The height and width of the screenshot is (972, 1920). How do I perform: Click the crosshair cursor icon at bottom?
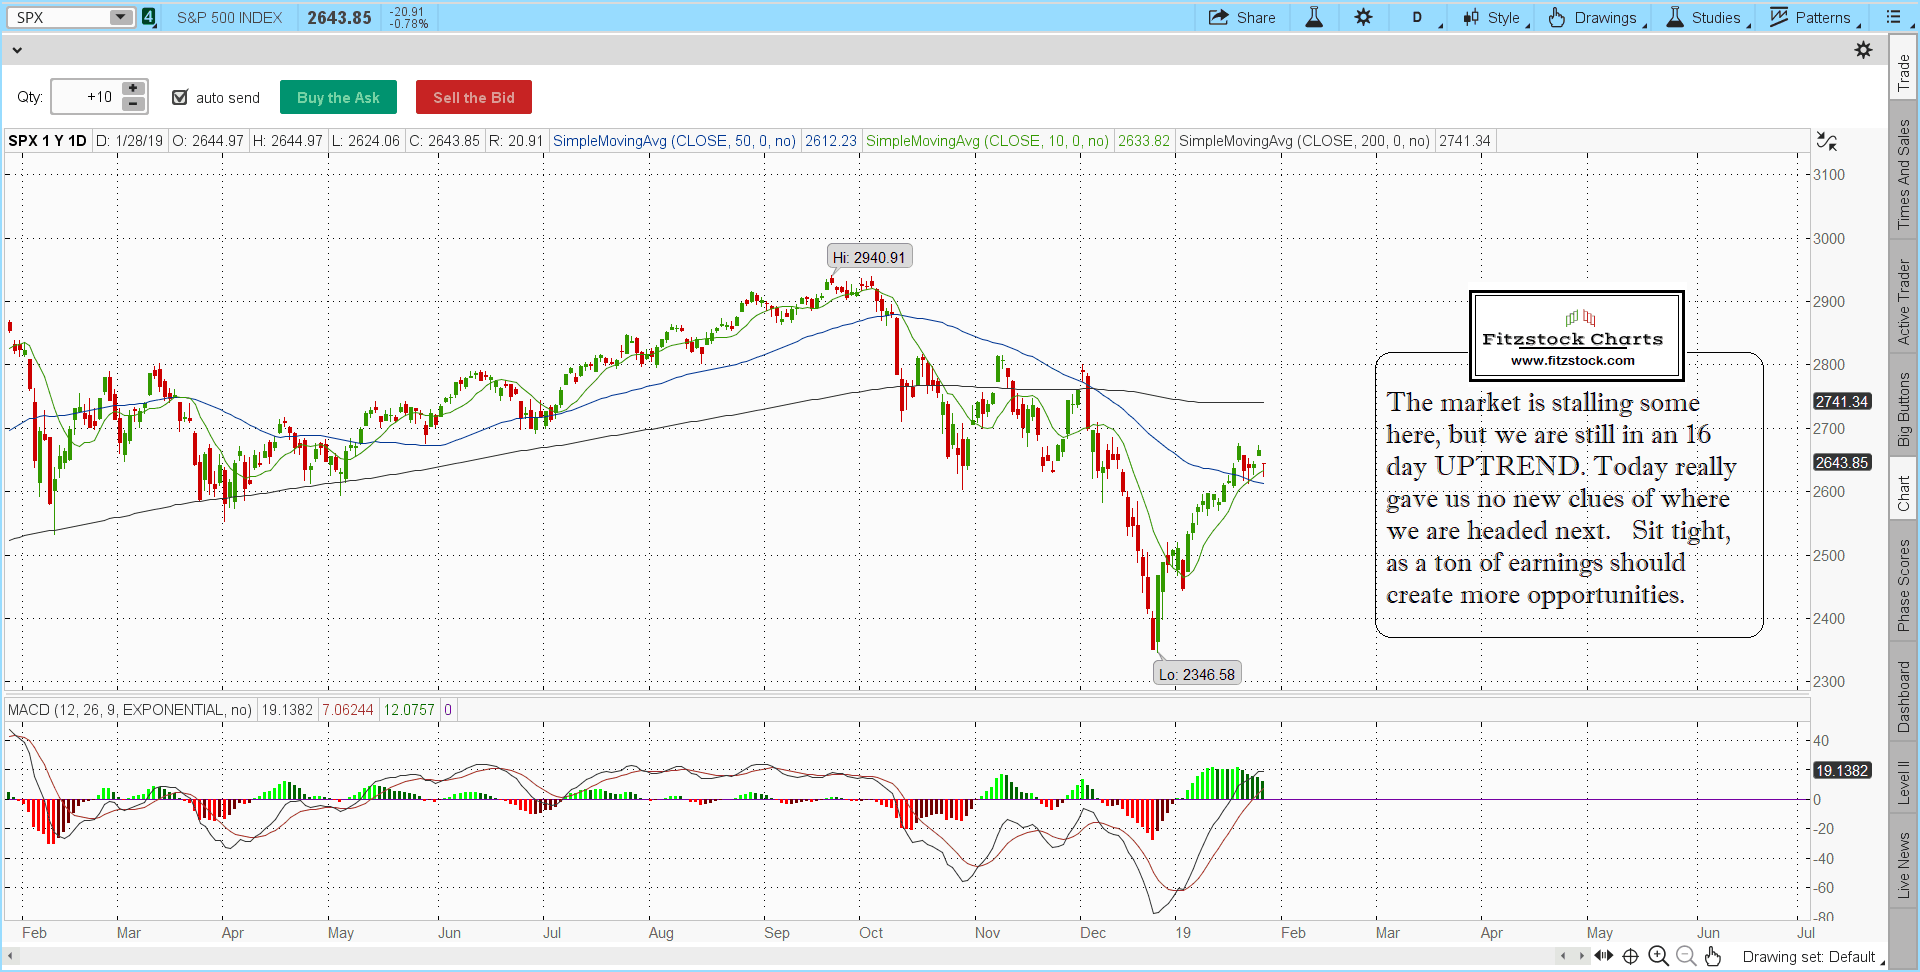(1630, 956)
